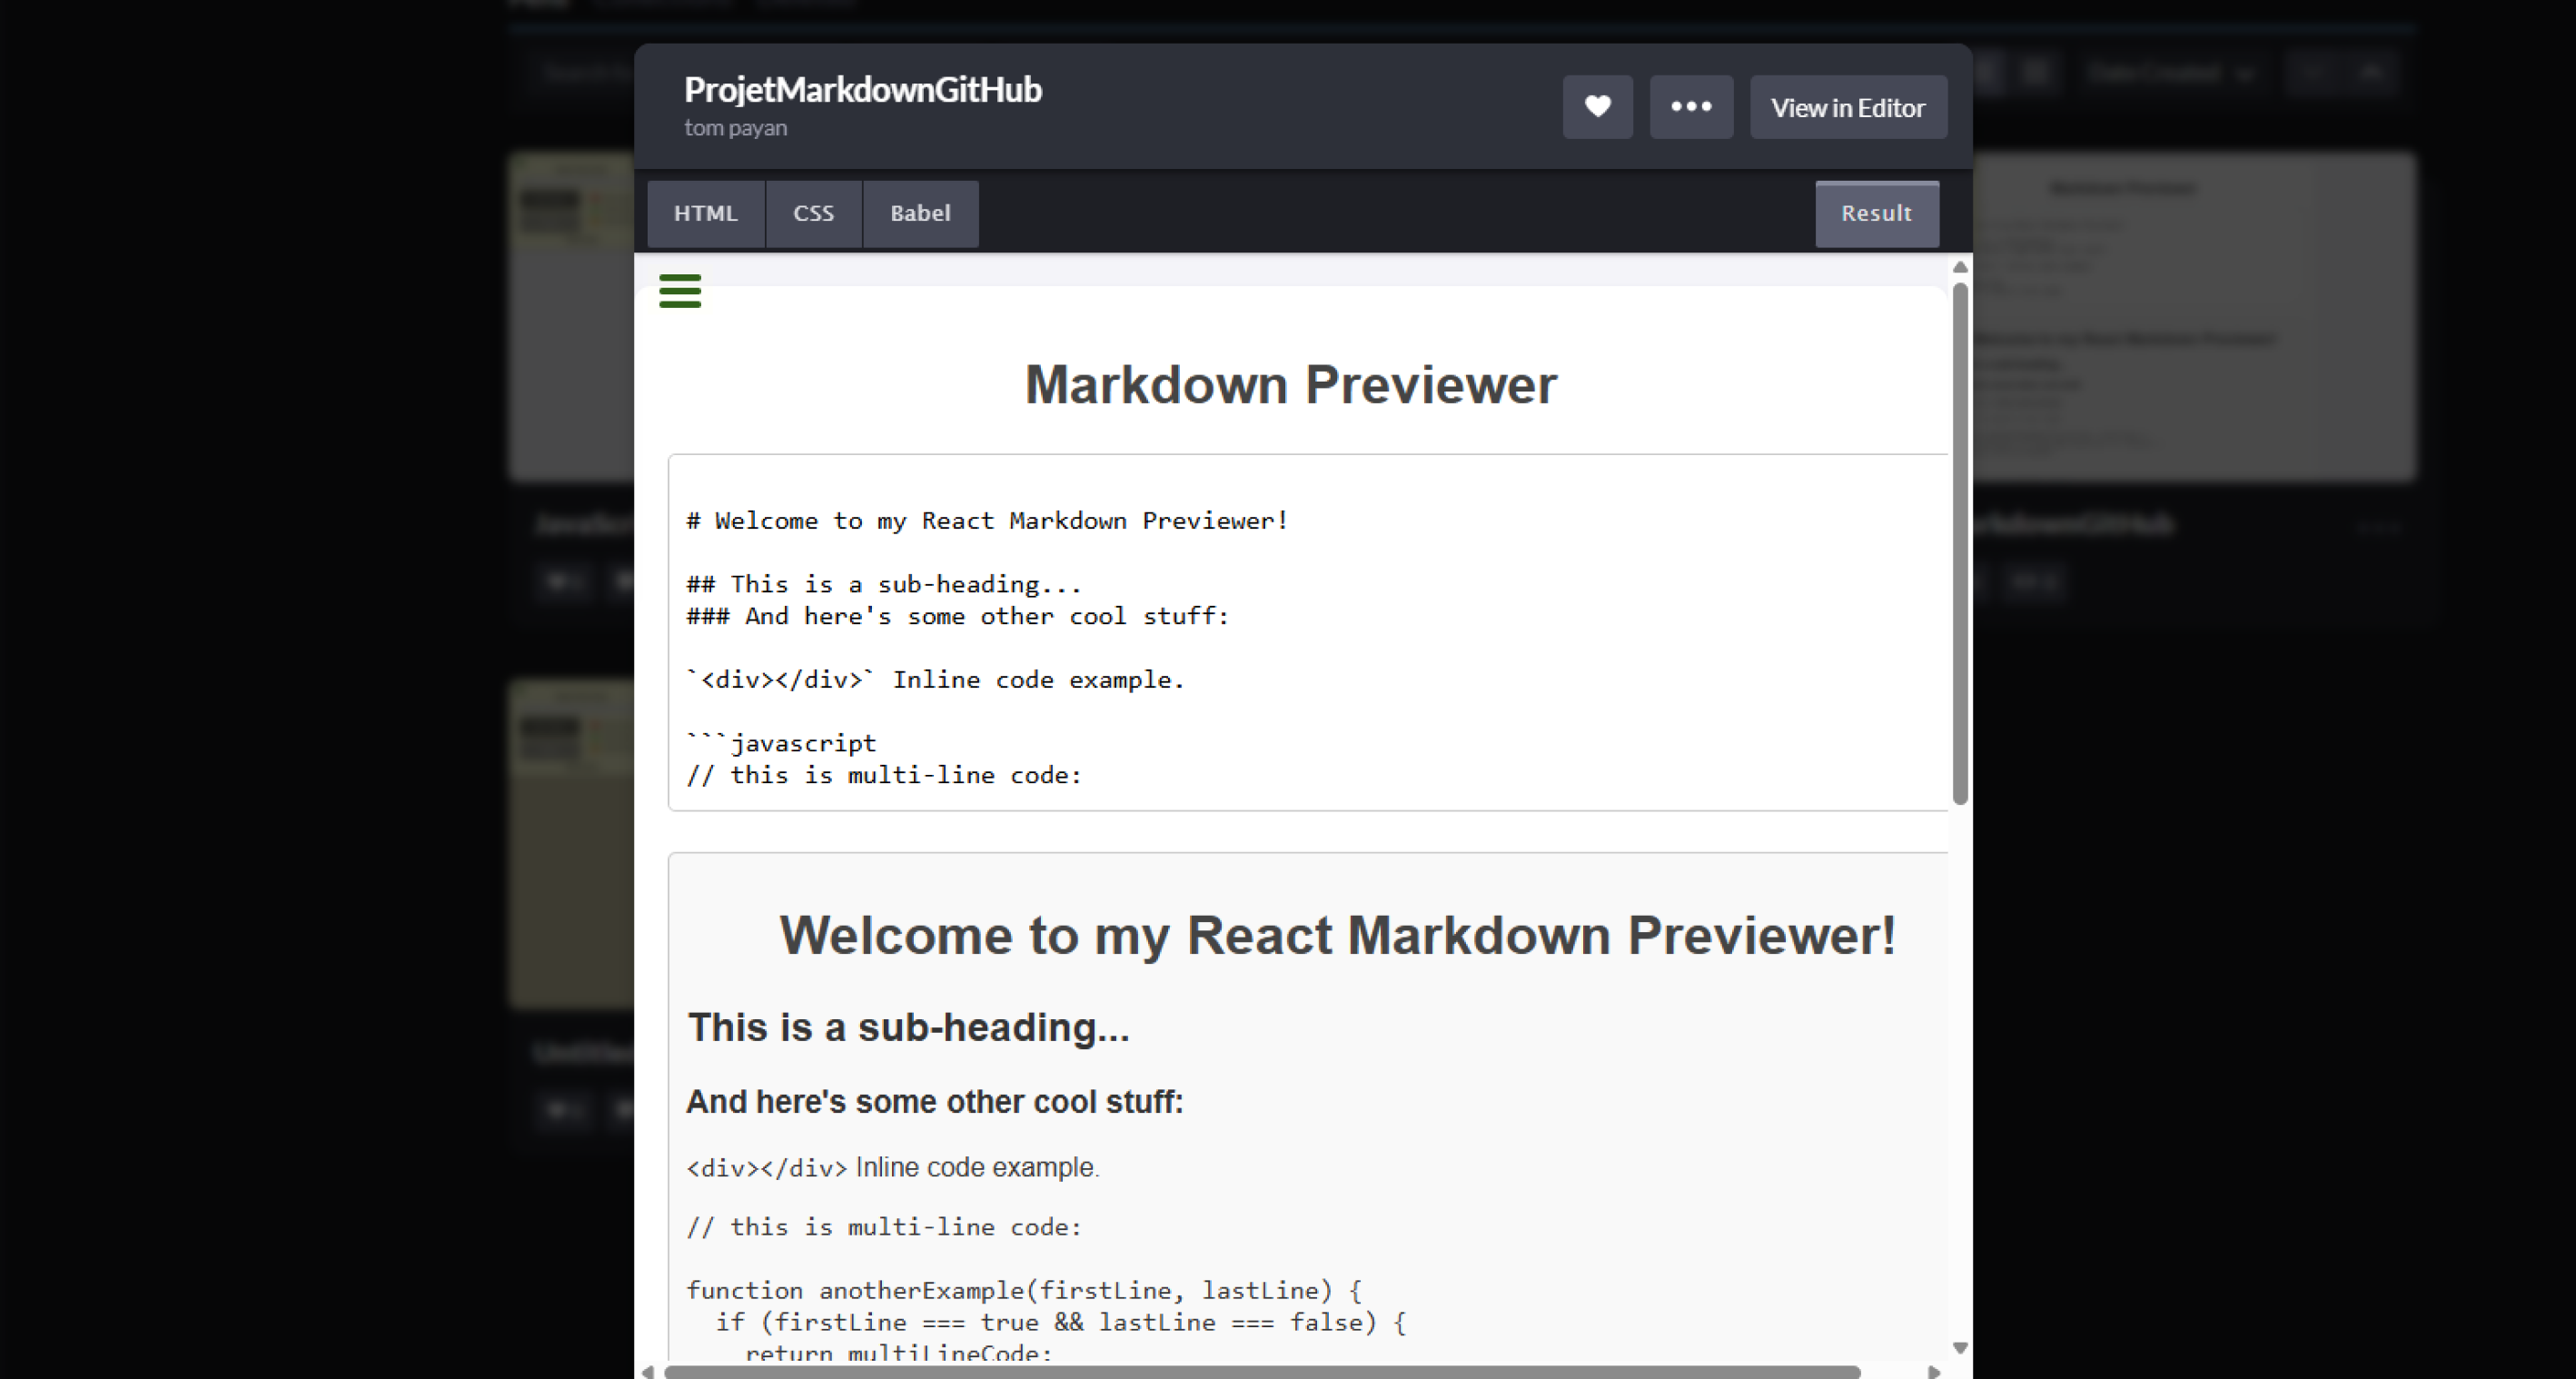The width and height of the screenshot is (2576, 1379).
Task: Click the vertical scrollbar thumb
Action: [x=1960, y=543]
